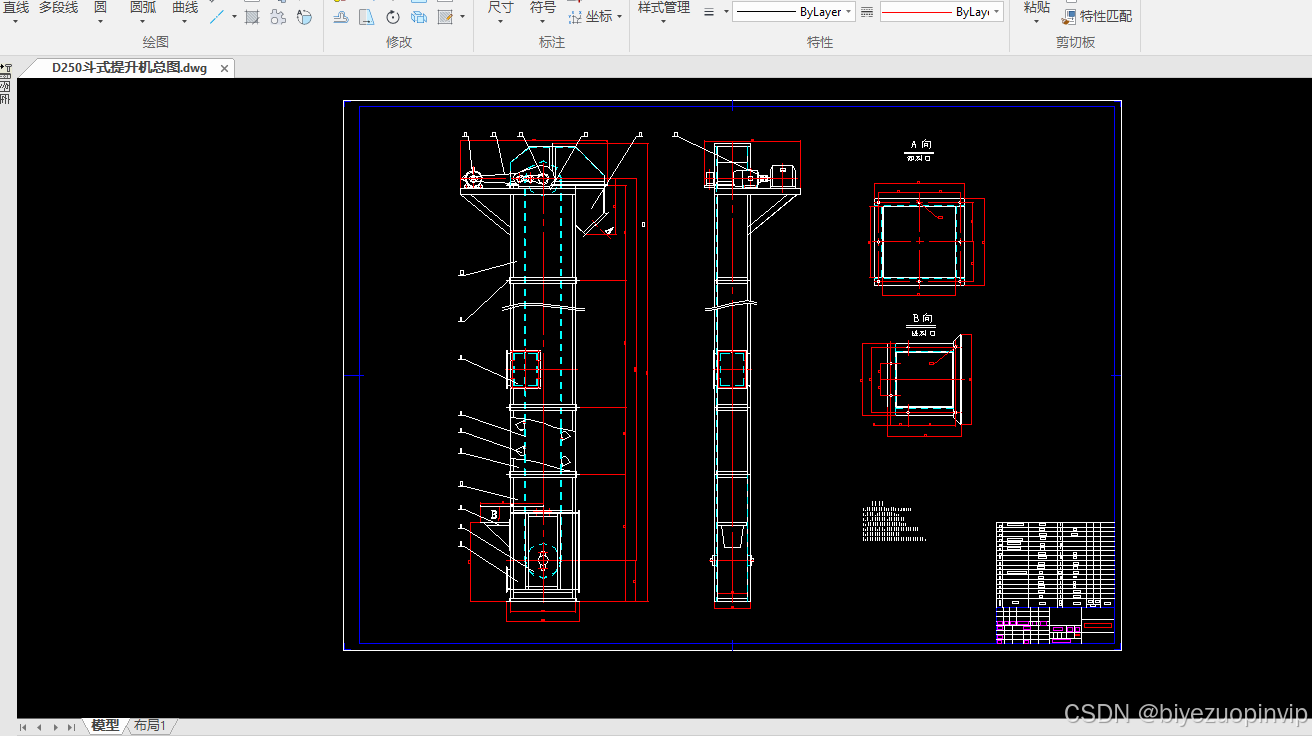The width and height of the screenshot is (1312, 736).
Task: Click the top icon on left sidebar
Action: coord(5,70)
